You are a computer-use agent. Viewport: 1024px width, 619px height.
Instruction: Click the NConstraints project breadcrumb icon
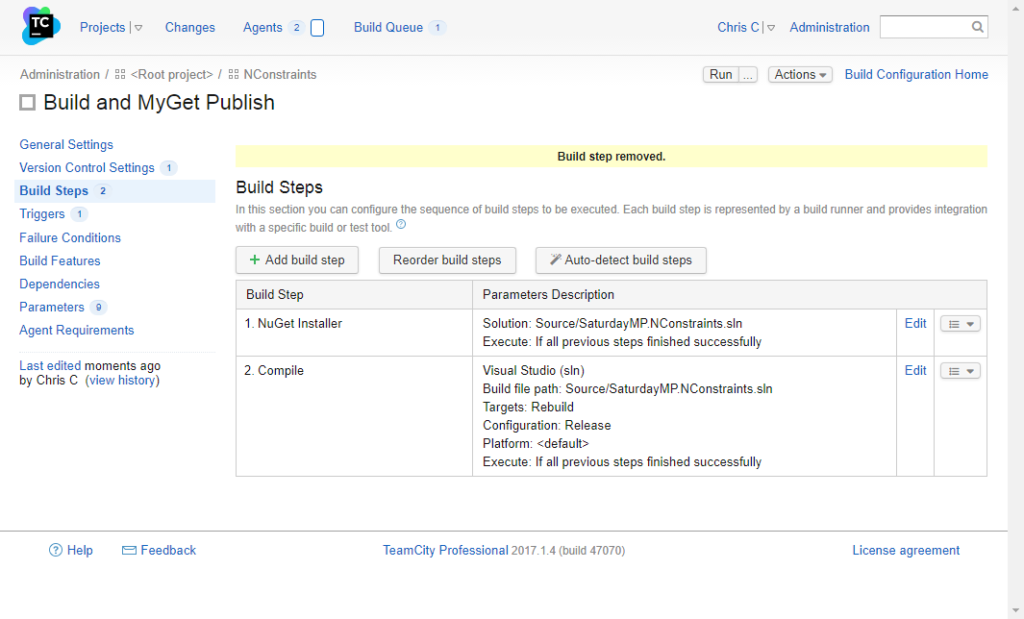233,75
